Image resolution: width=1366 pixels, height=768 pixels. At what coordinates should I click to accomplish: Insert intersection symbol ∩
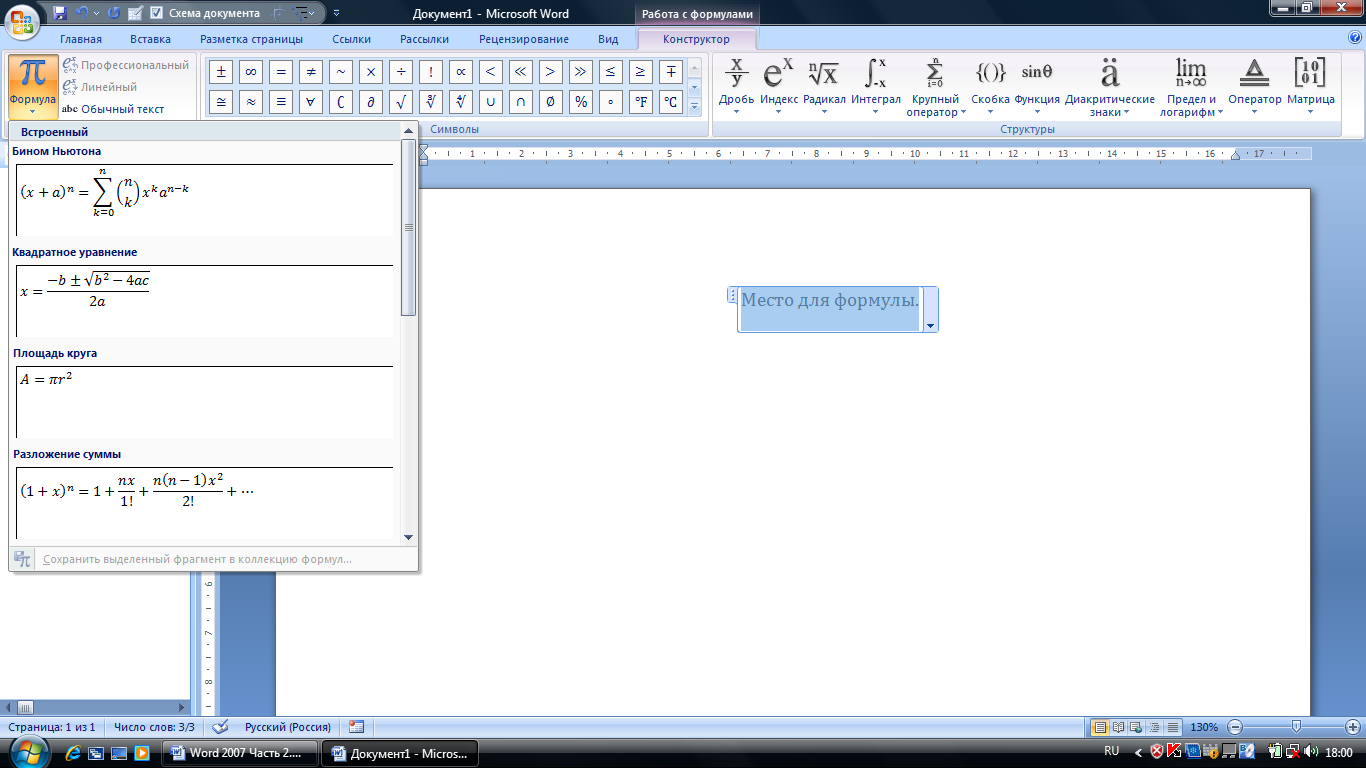521,101
